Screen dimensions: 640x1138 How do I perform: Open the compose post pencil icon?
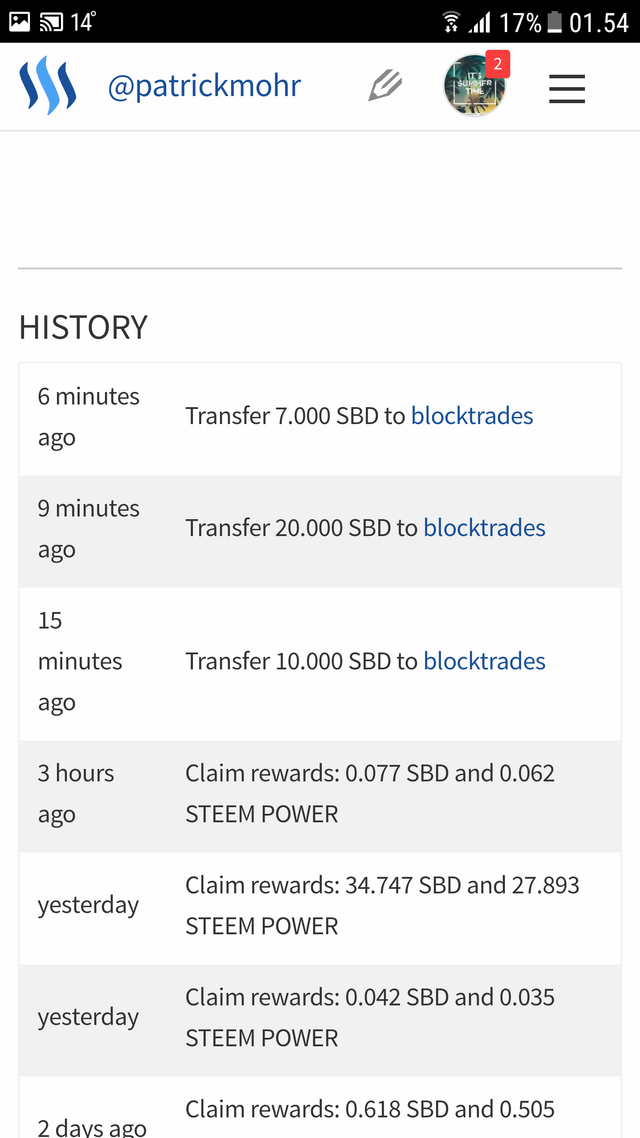pos(385,86)
